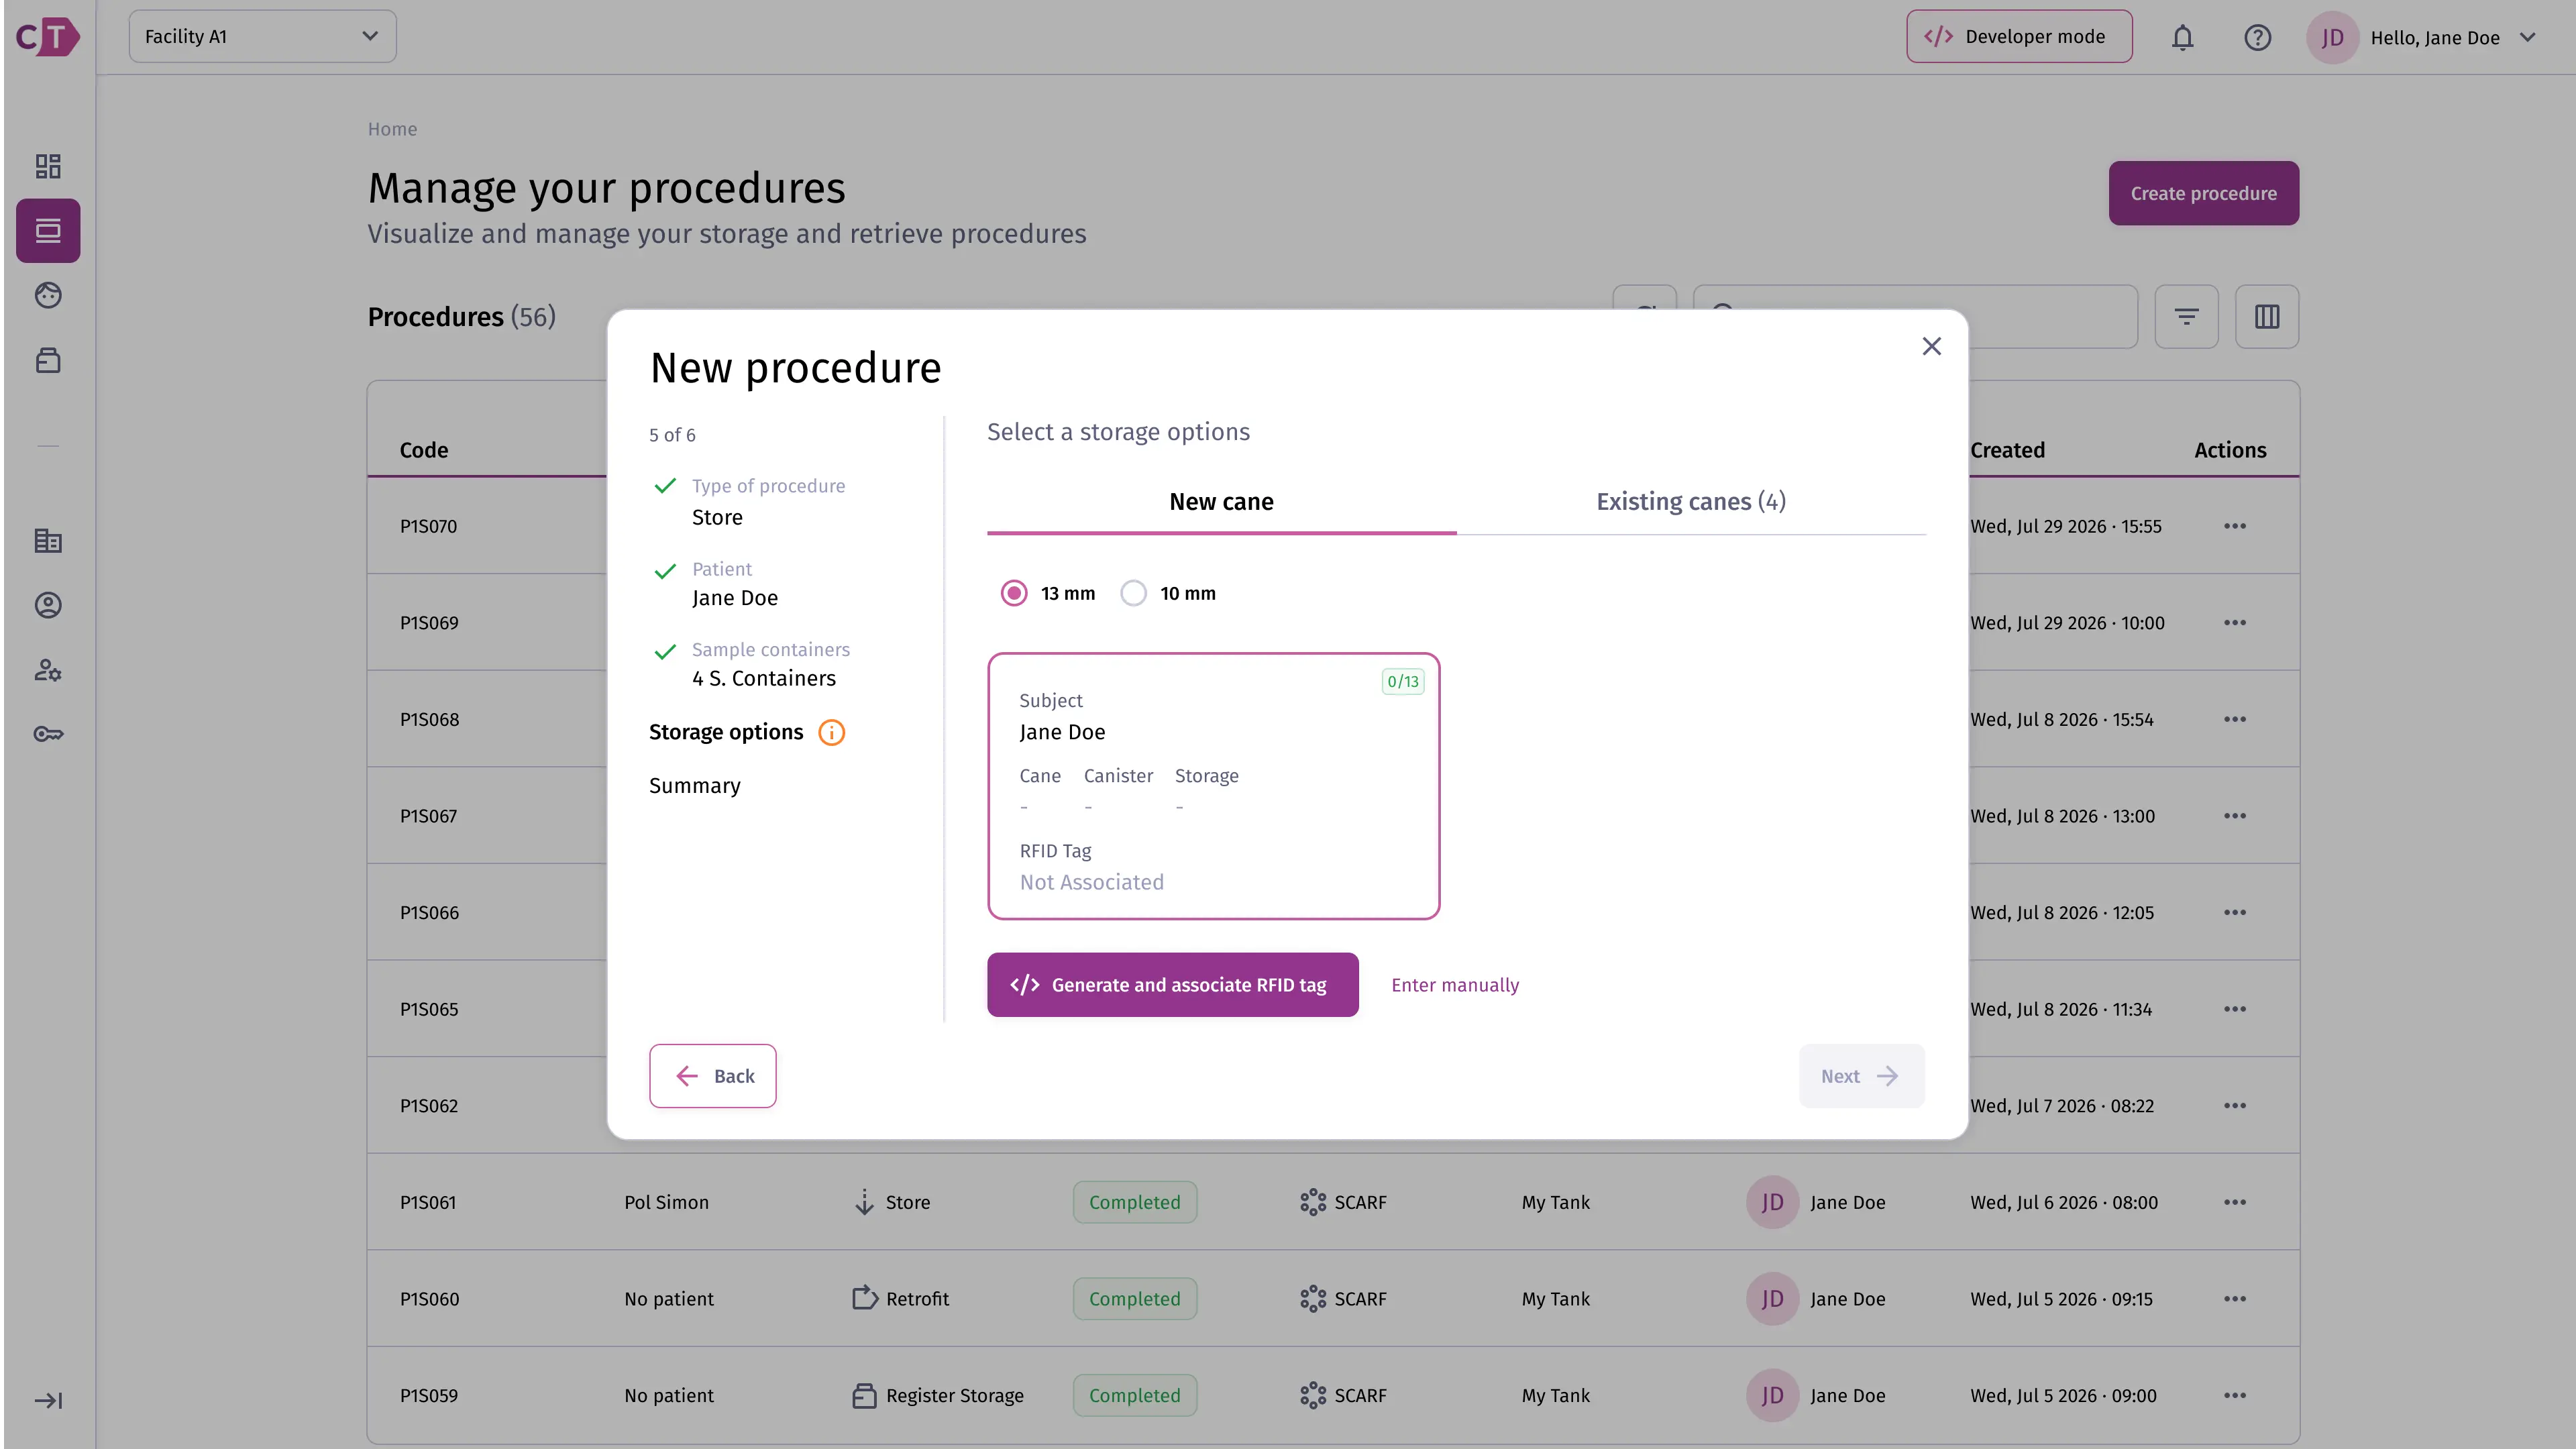Viewport: 2576px width, 1449px height.
Task: Open the help question mark icon
Action: [x=2257, y=38]
